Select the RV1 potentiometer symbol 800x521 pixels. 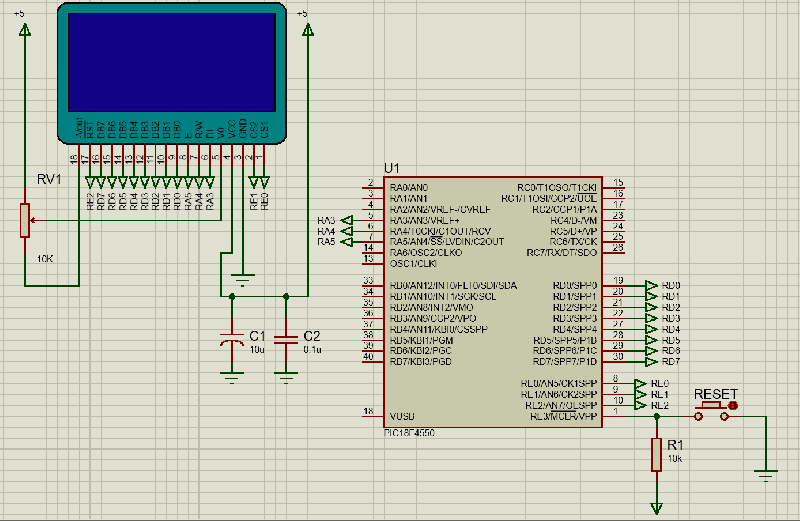[25, 220]
